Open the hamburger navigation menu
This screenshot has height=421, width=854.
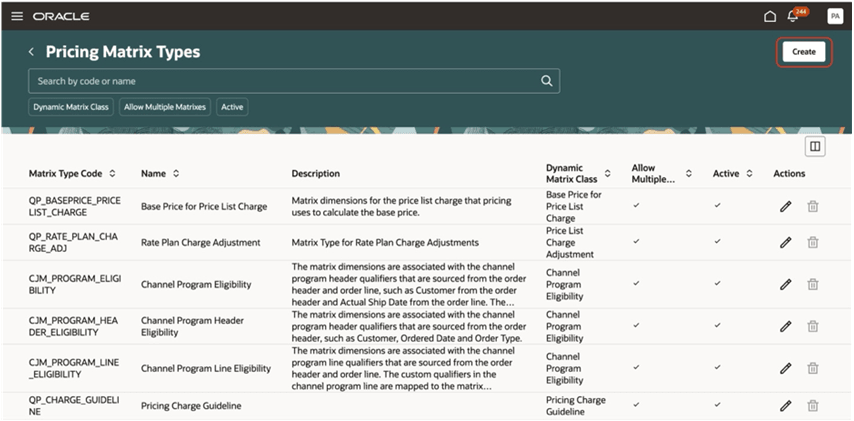tap(17, 16)
